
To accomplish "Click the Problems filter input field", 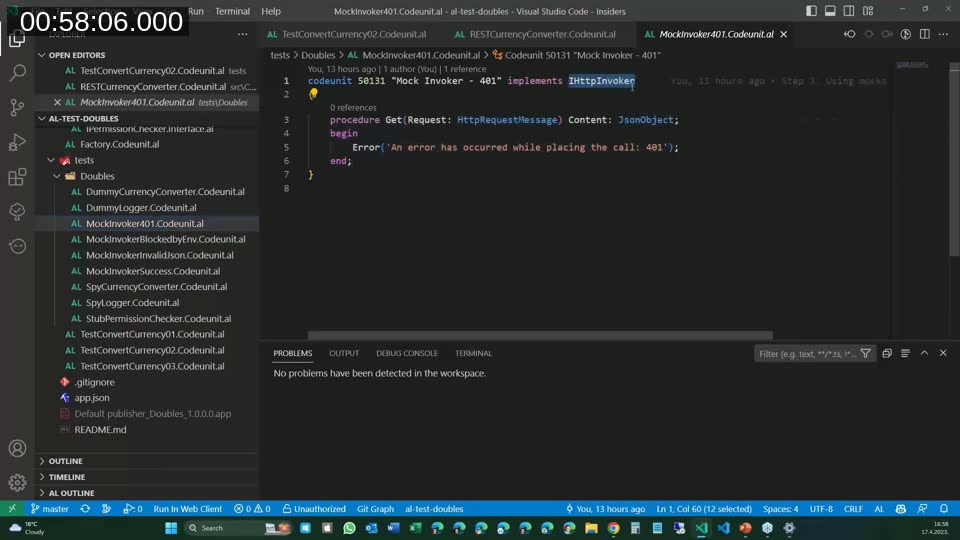I will 806,354.
